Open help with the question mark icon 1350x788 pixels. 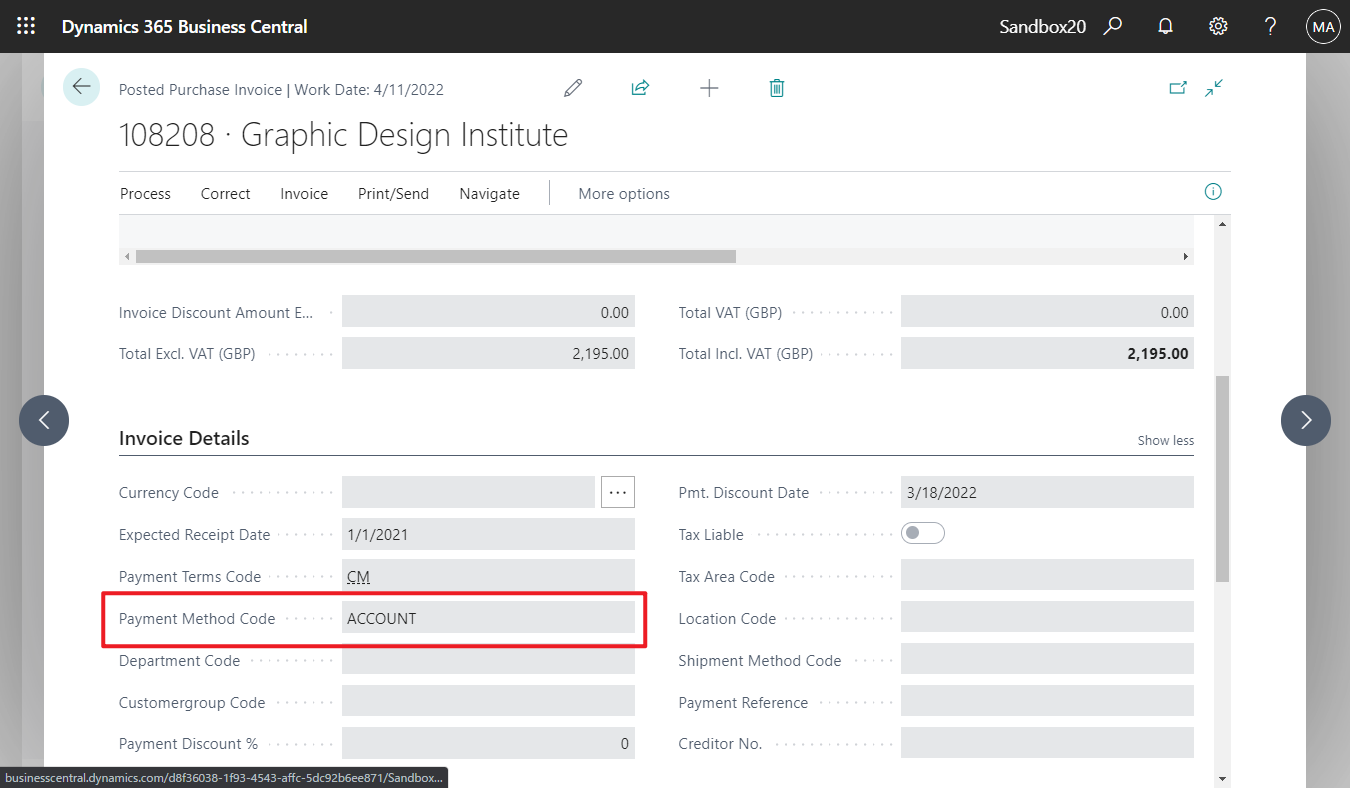[x=1270, y=26]
